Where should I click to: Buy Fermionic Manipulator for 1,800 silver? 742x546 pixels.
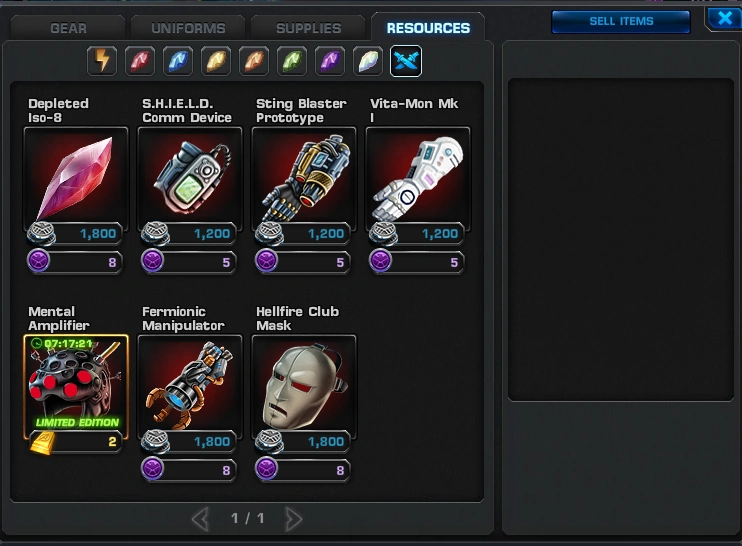tap(189, 441)
